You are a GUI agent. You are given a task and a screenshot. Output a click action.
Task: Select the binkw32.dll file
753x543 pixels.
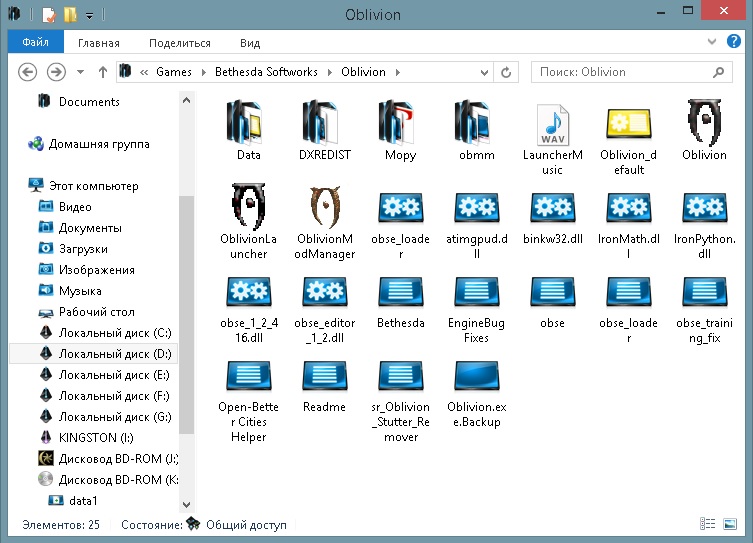(x=552, y=218)
